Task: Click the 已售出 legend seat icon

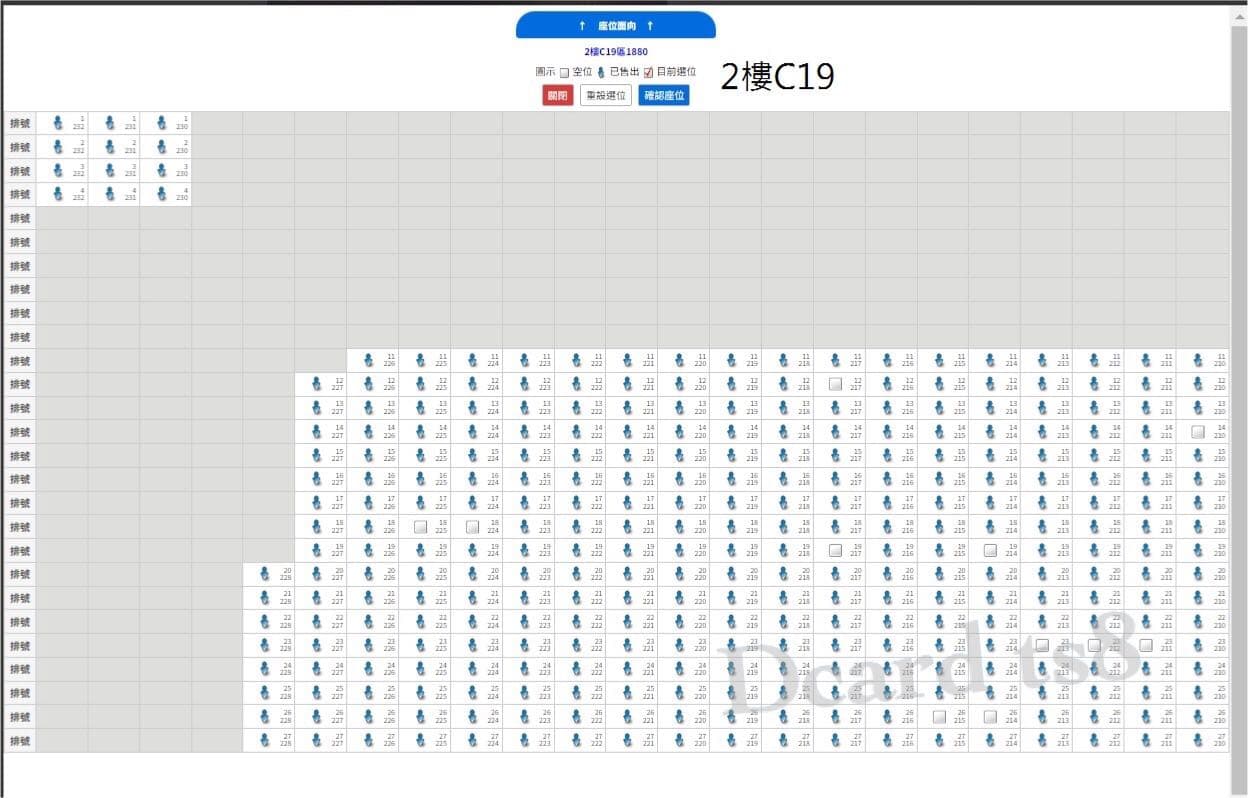Action: [601, 72]
